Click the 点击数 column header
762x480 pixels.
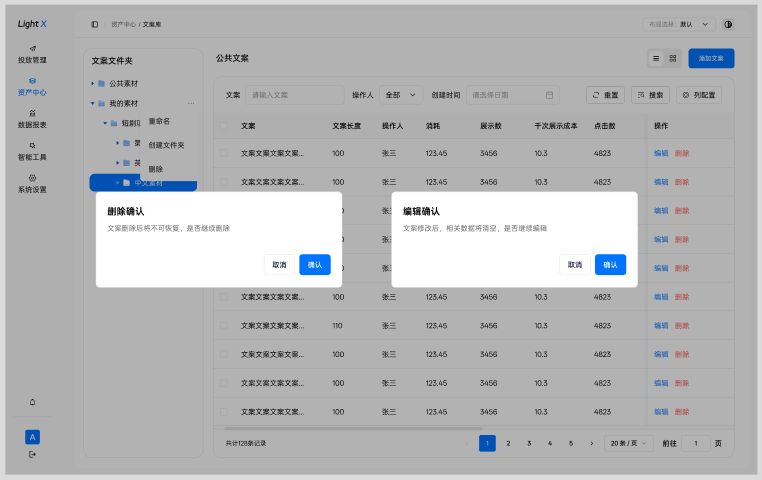[605, 126]
